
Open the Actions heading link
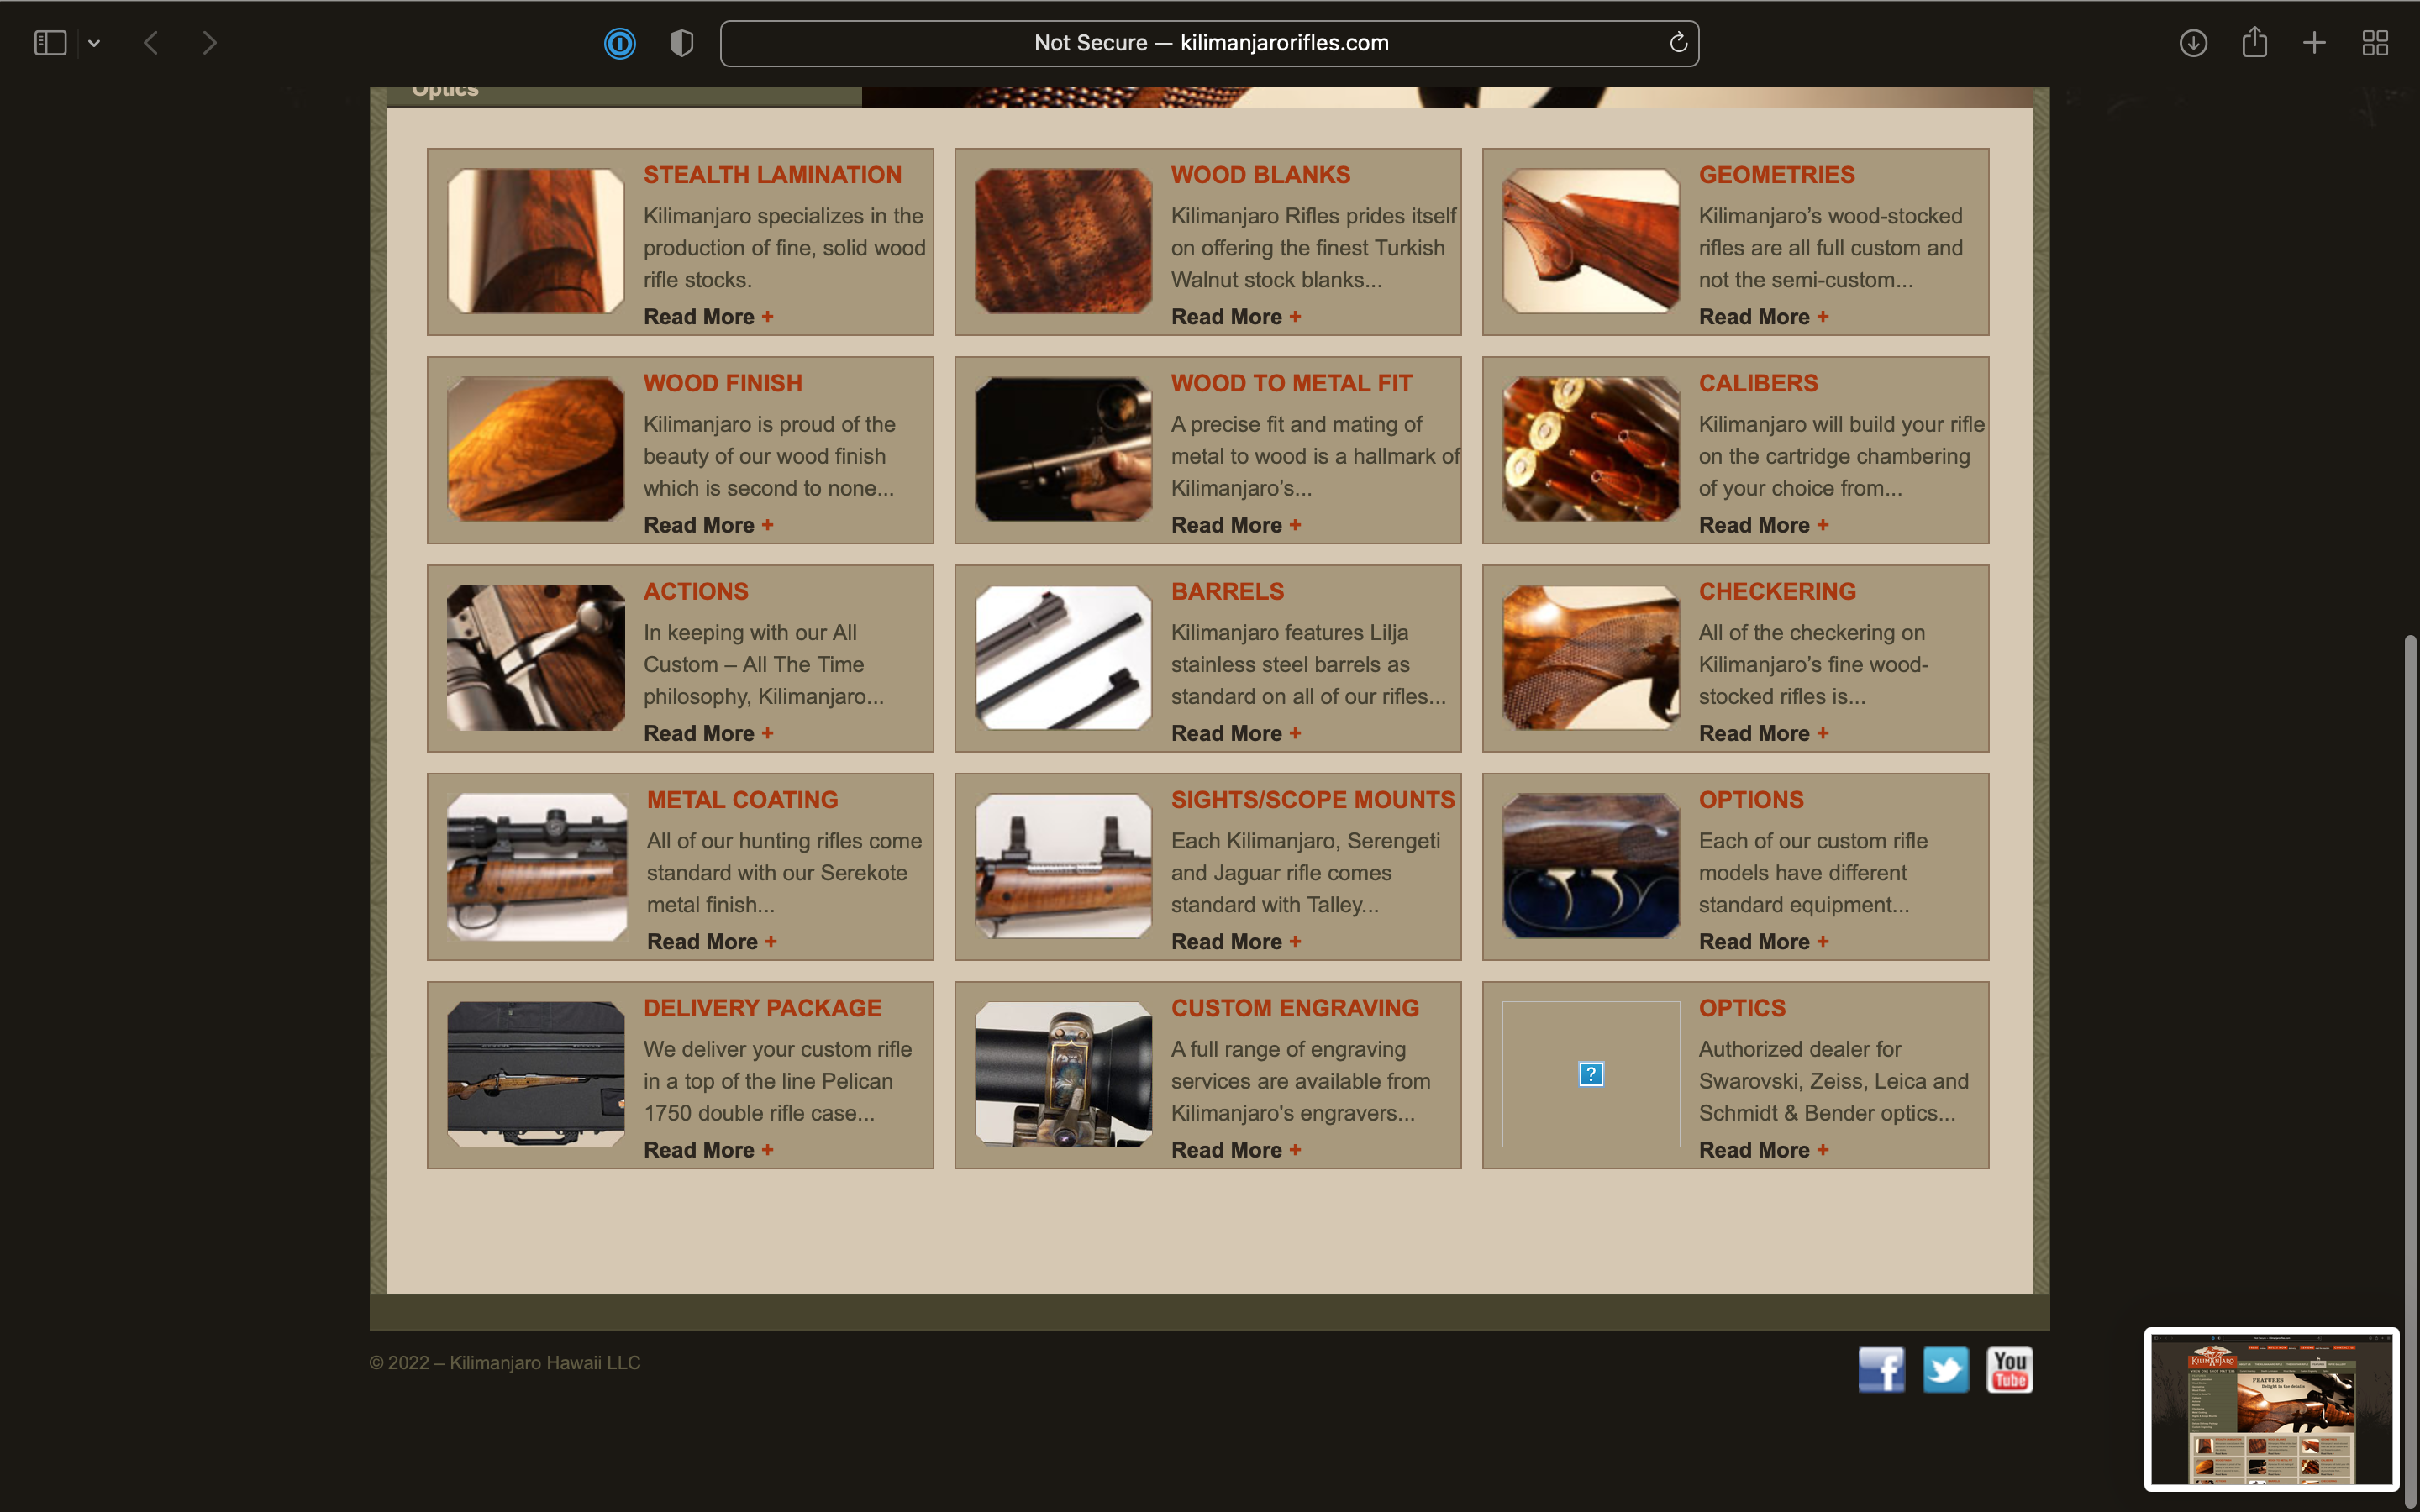point(696,591)
